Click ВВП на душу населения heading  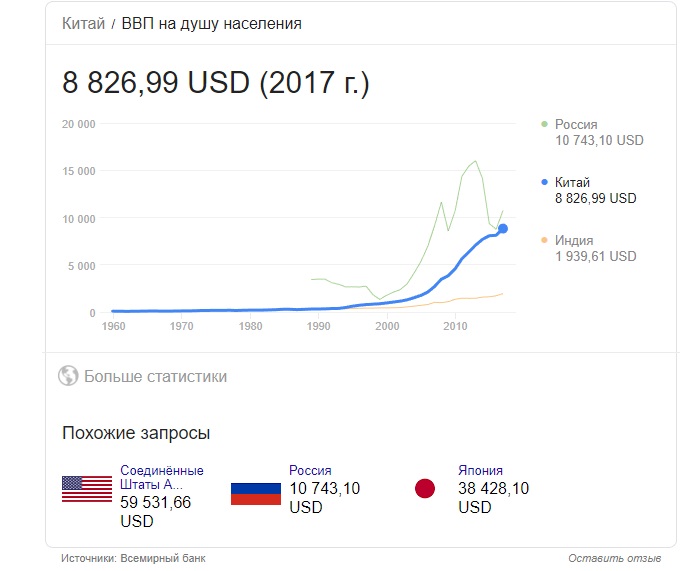click(212, 24)
